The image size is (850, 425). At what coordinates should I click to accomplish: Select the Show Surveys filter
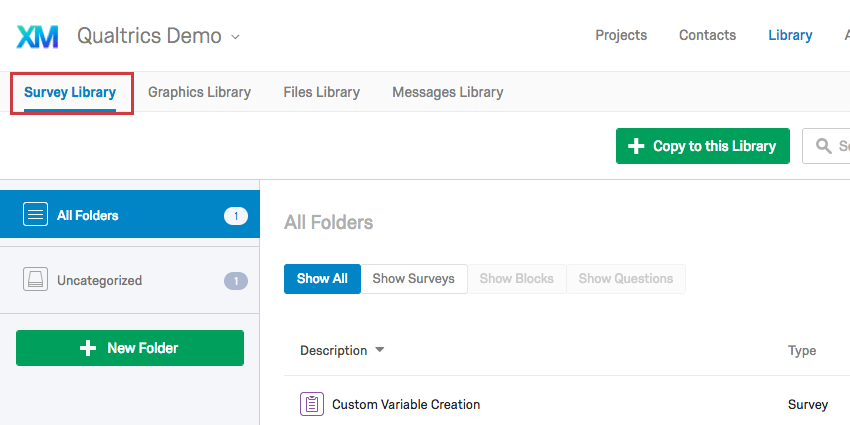tap(414, 279)
